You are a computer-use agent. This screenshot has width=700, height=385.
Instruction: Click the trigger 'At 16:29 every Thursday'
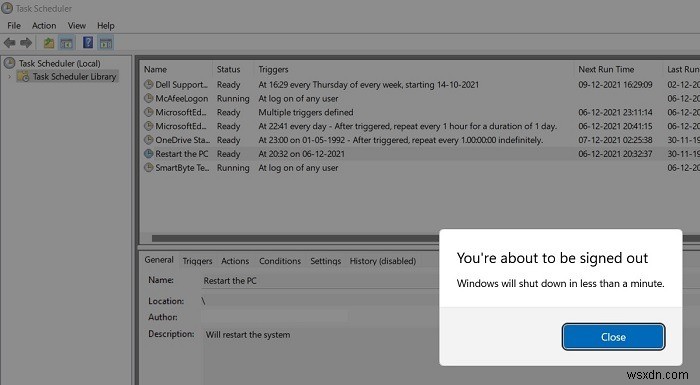coord(369,84)
